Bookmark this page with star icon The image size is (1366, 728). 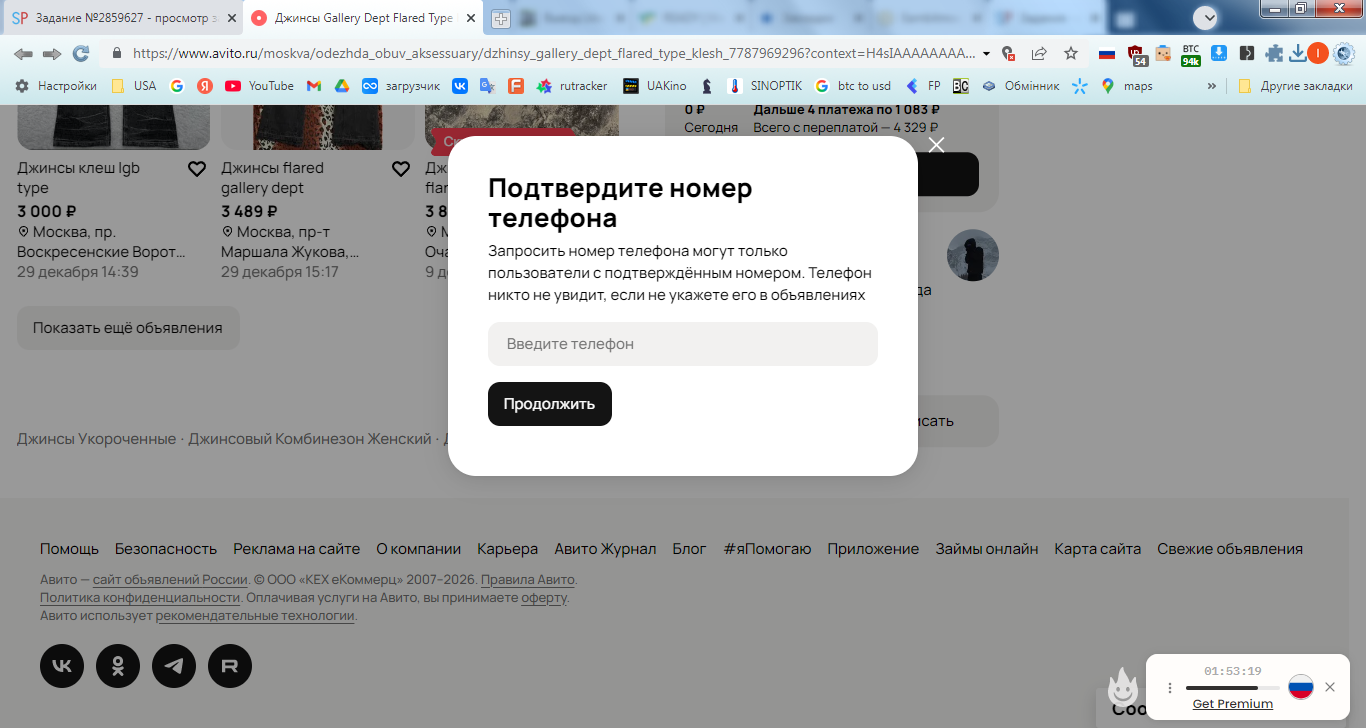[1071, 54]
